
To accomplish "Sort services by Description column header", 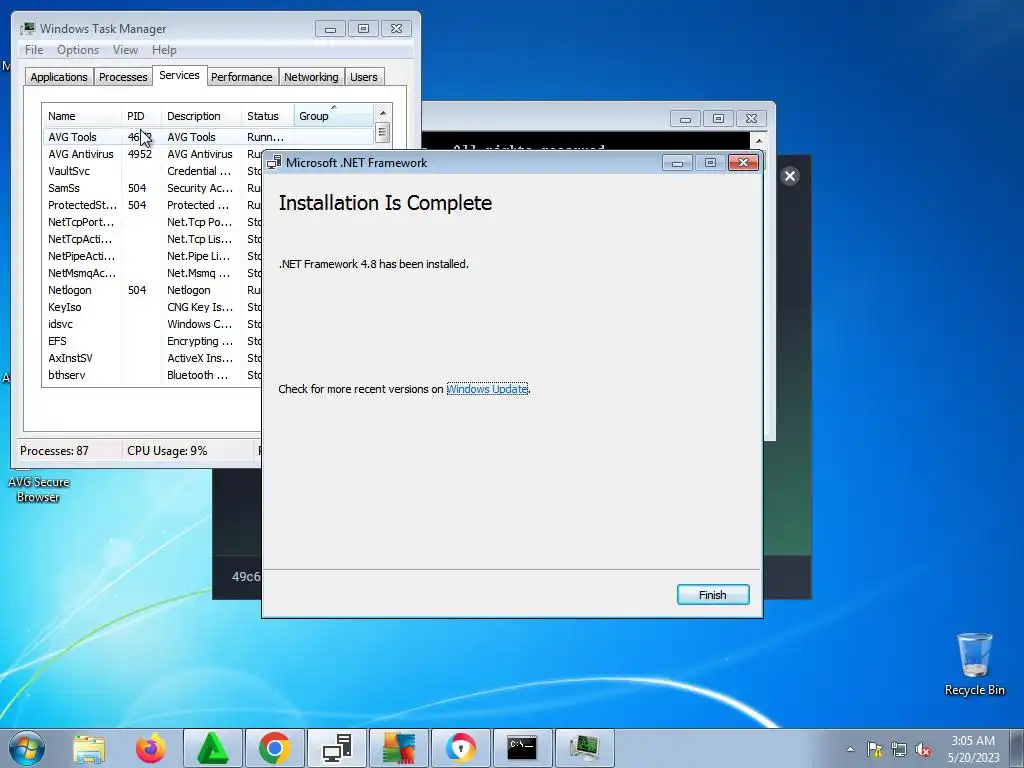I will (201, 116).
